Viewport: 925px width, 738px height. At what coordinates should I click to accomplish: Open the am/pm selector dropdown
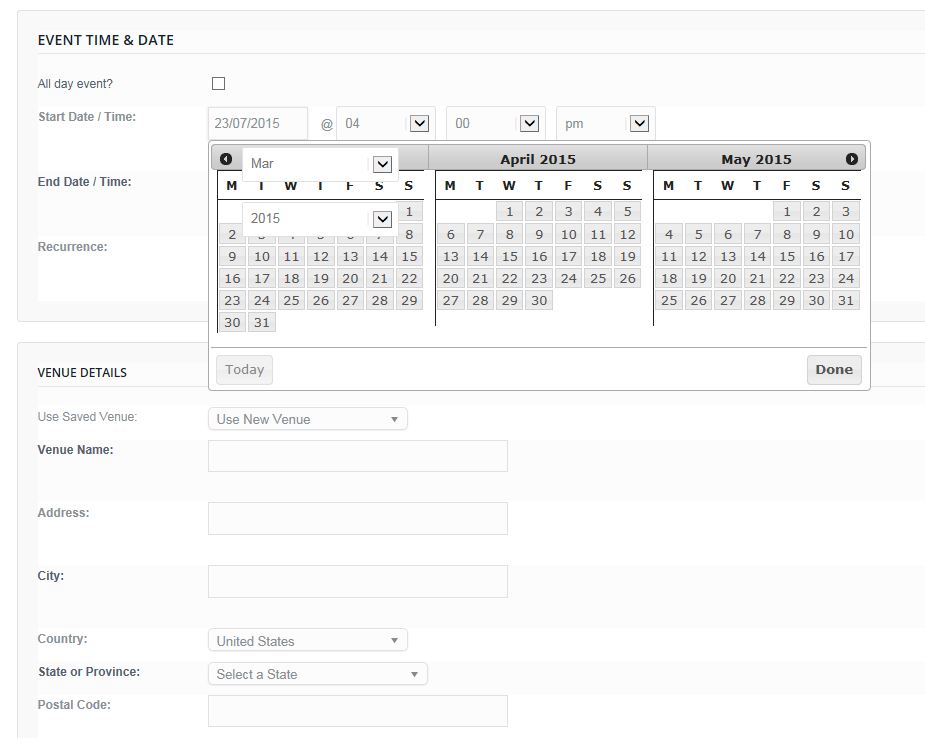(x=639, y=123)
